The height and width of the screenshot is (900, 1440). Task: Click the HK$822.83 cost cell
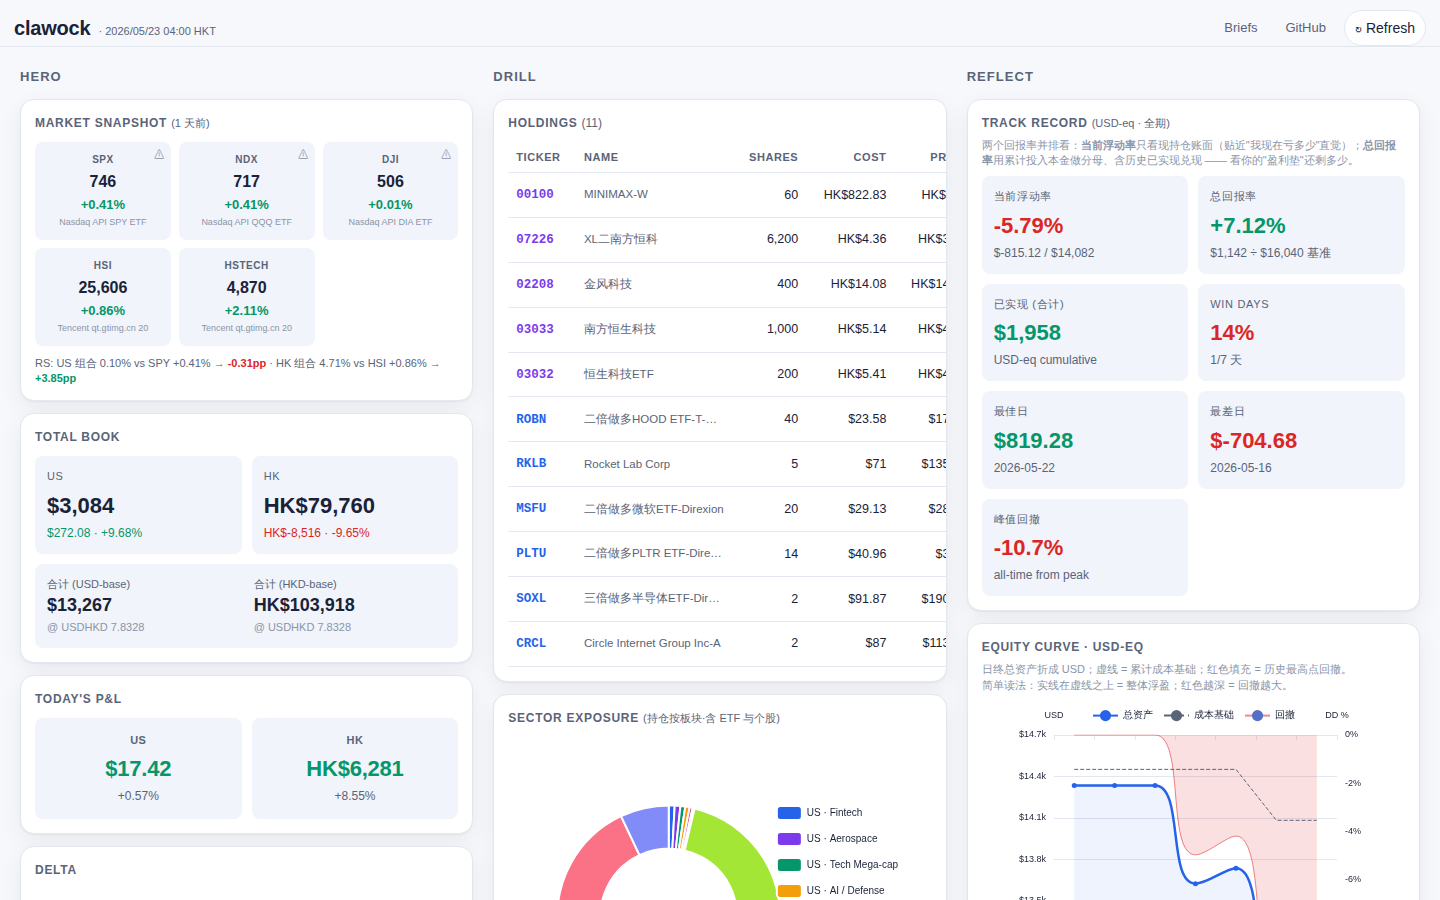pyautogui.click(x=855, y=195)
